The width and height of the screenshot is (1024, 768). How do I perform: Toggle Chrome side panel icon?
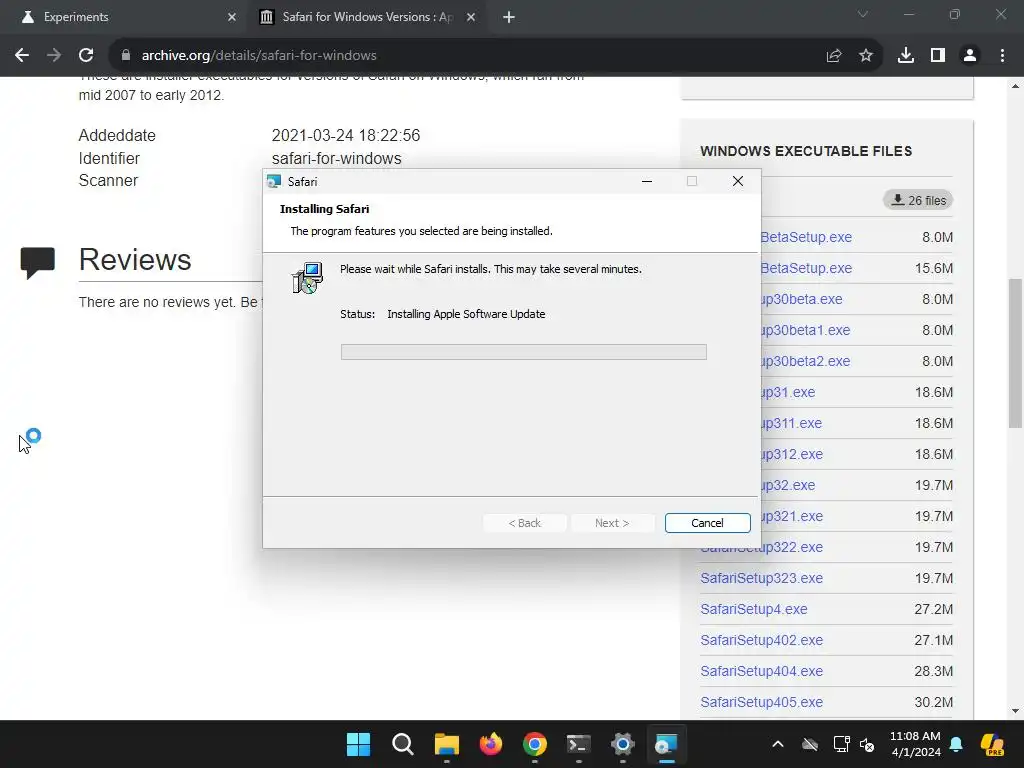[x=938, y=56]
